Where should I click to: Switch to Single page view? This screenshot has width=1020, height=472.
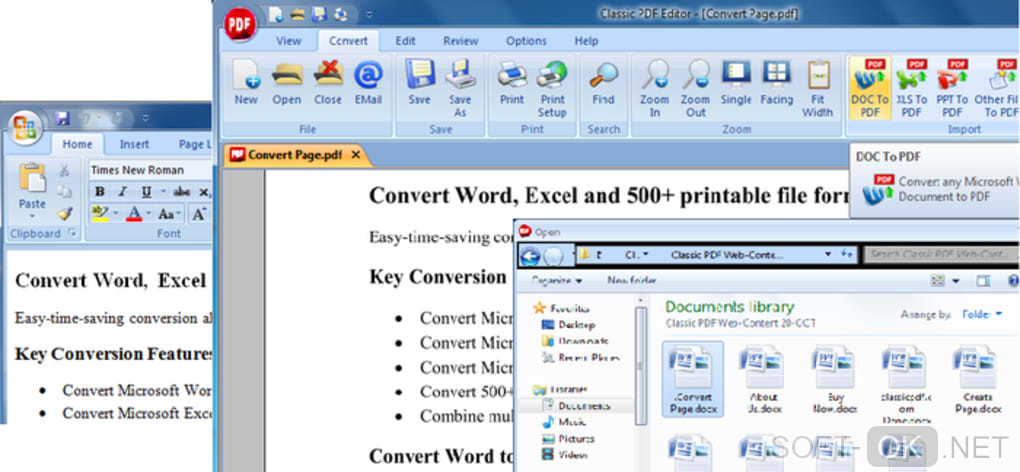pyautogui.click(x=736, y=82)
